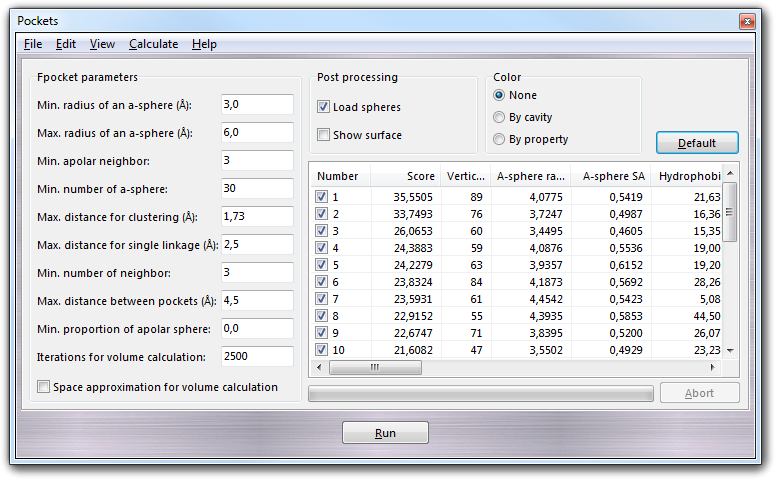Select the By property color option

point(500,139)
